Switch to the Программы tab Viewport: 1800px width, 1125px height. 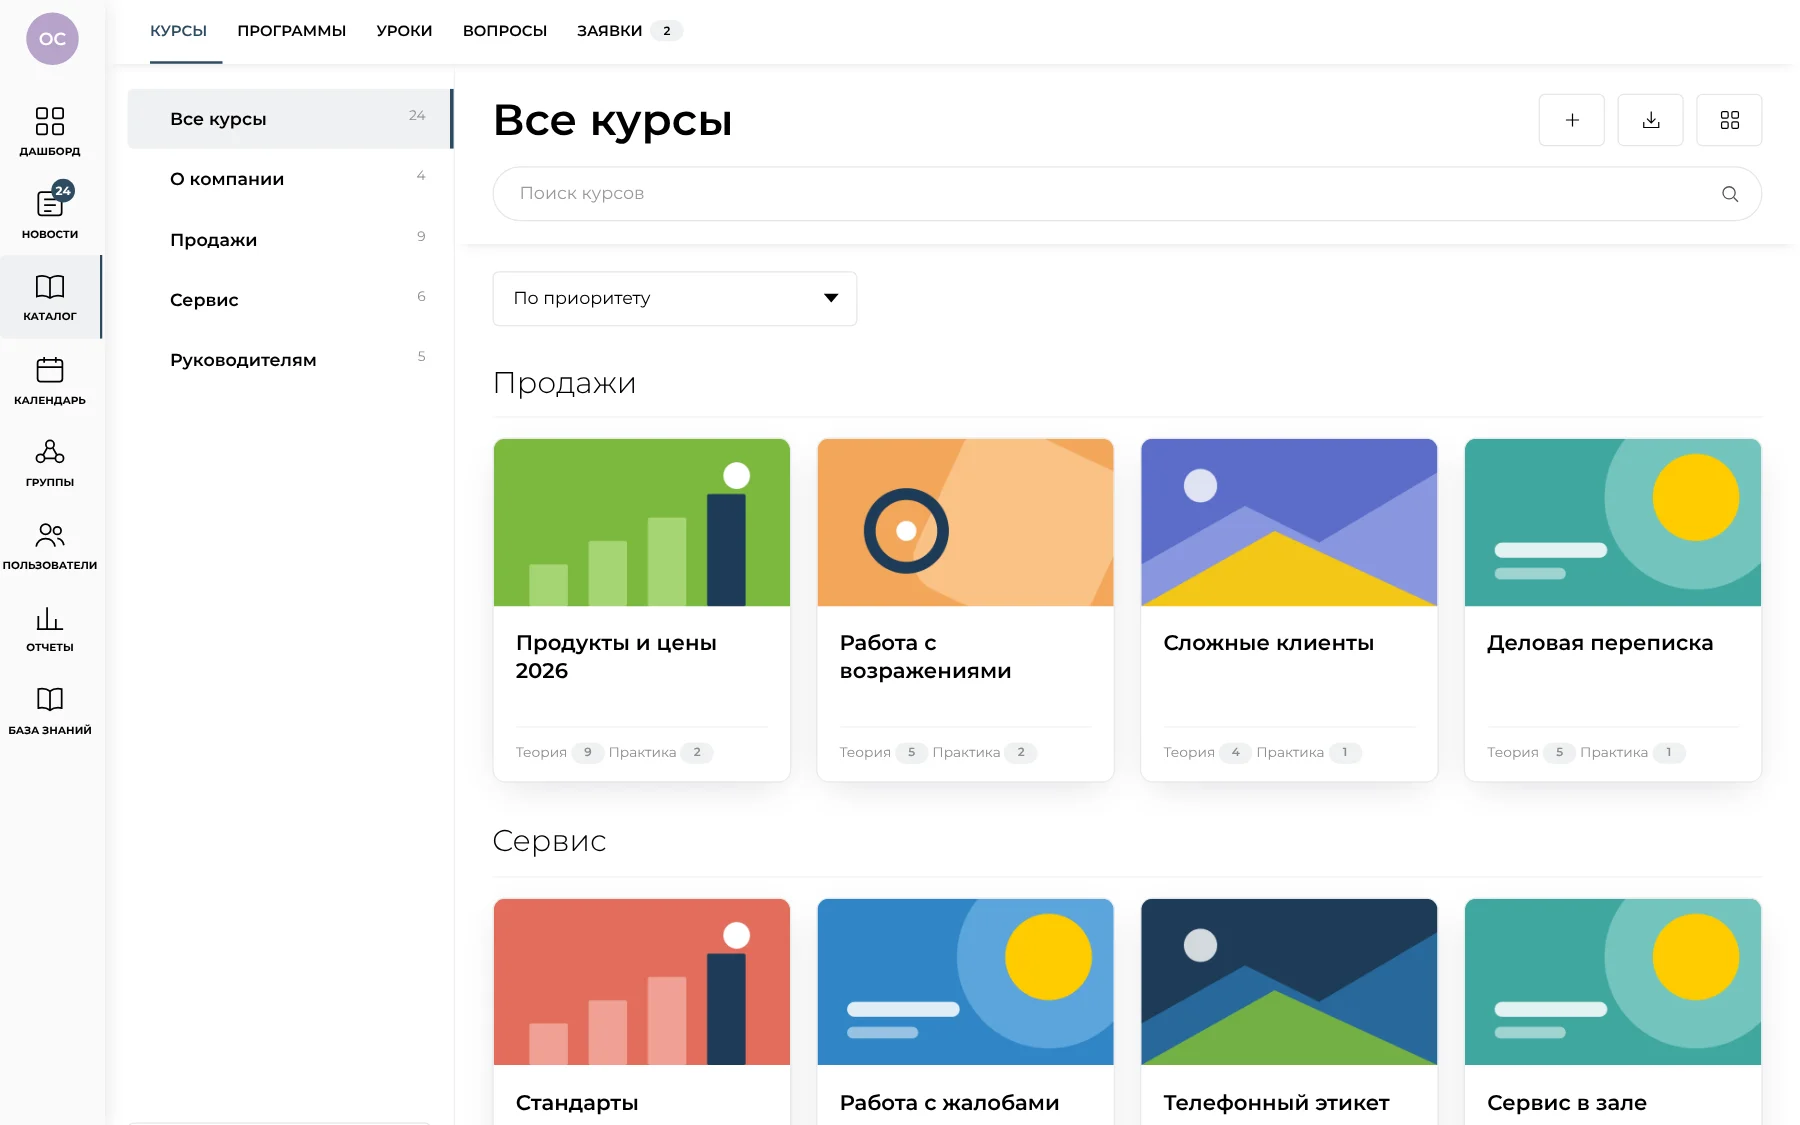[292, 31]
